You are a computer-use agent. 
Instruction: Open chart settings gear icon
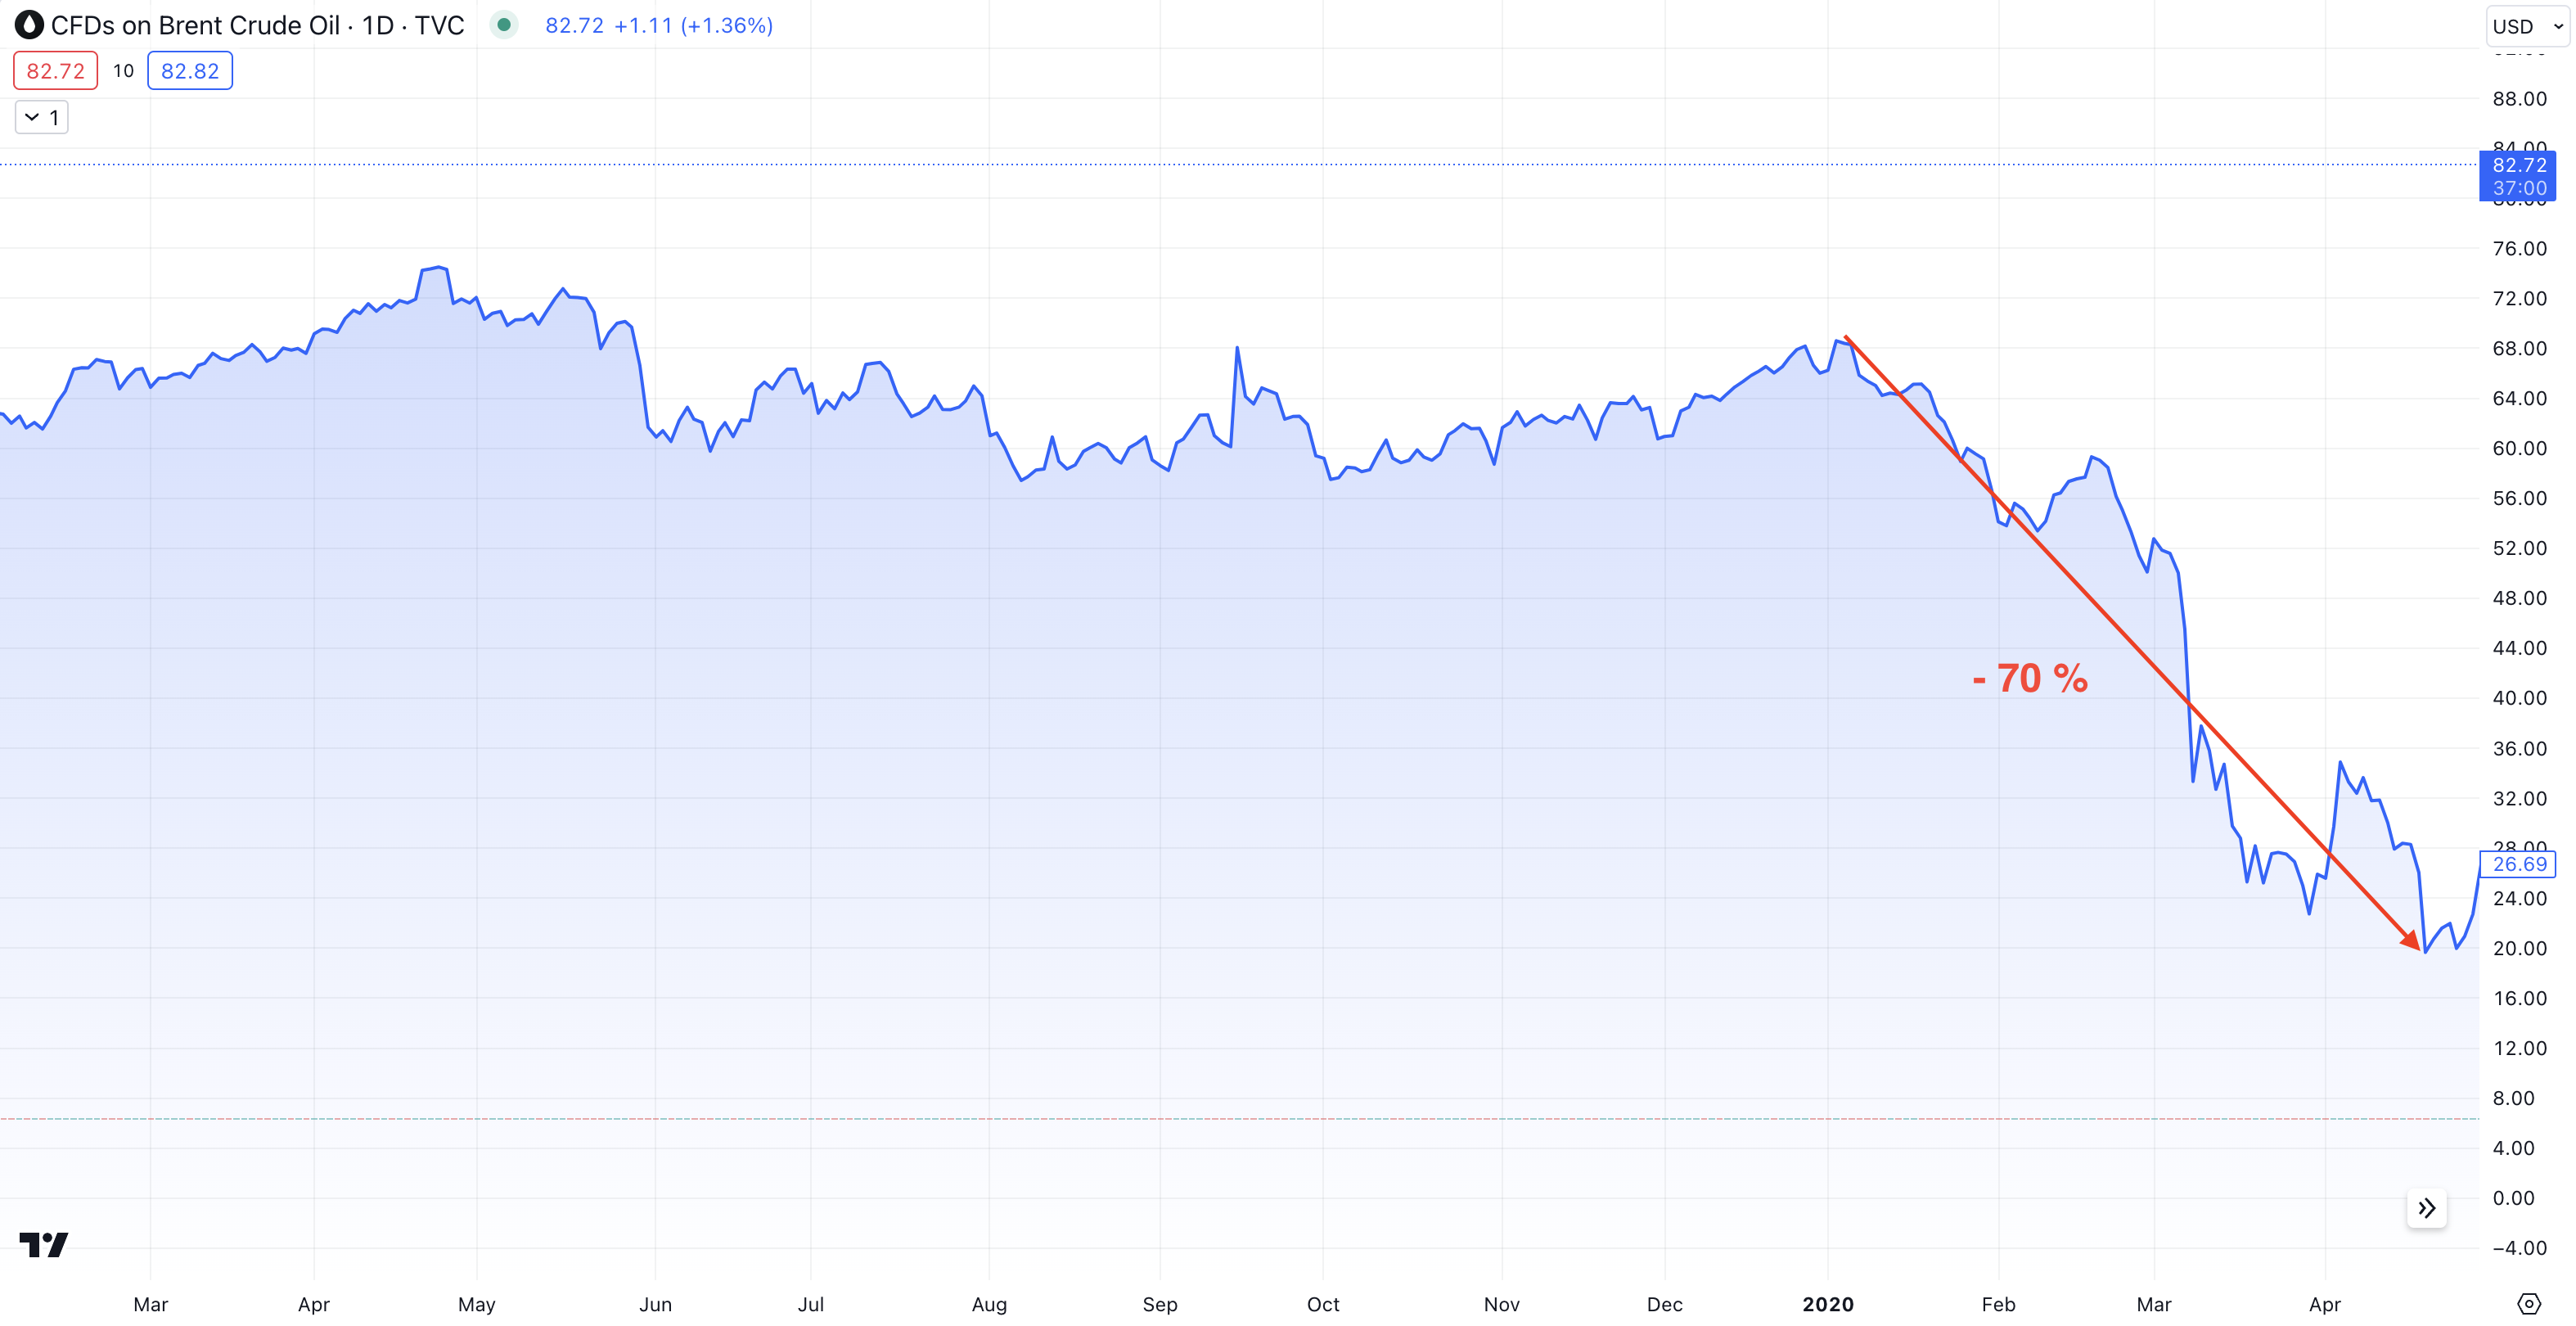[2528, 1304]
